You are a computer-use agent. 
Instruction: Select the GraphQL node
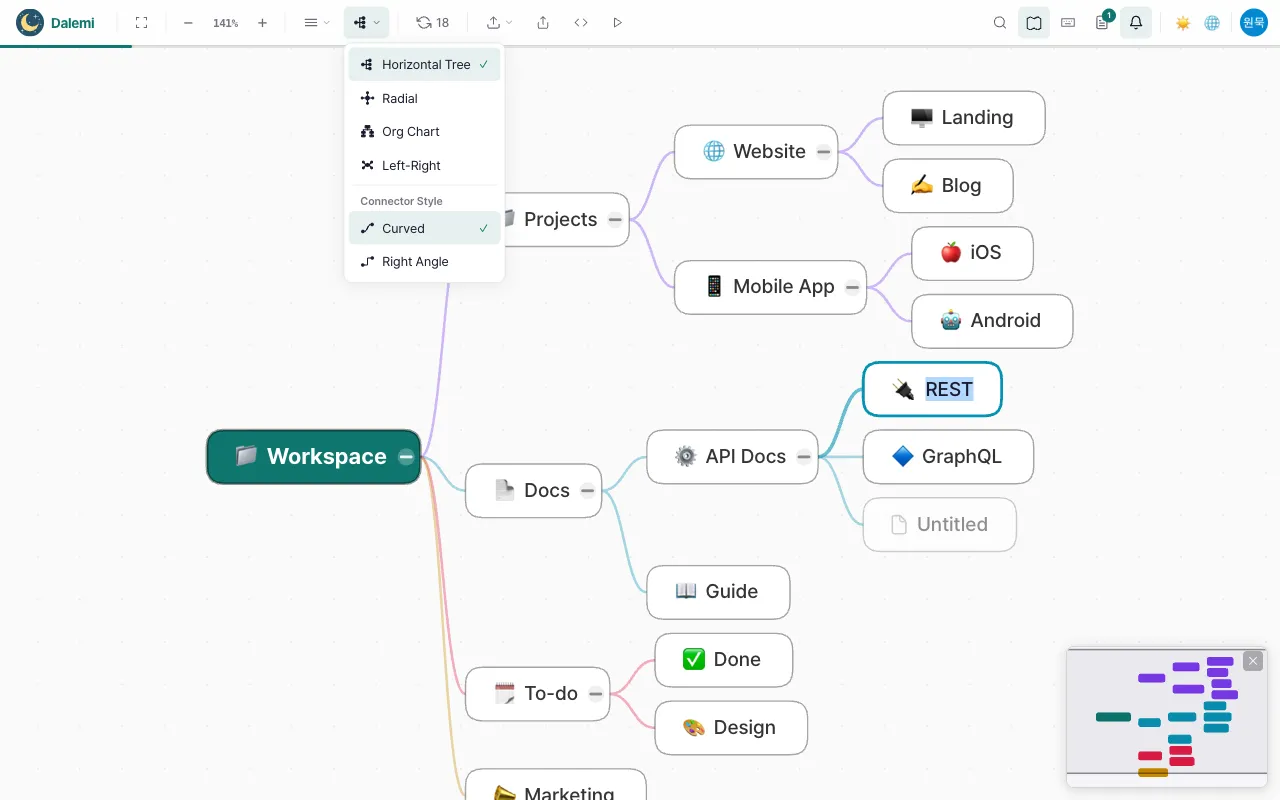click(948, 457)
